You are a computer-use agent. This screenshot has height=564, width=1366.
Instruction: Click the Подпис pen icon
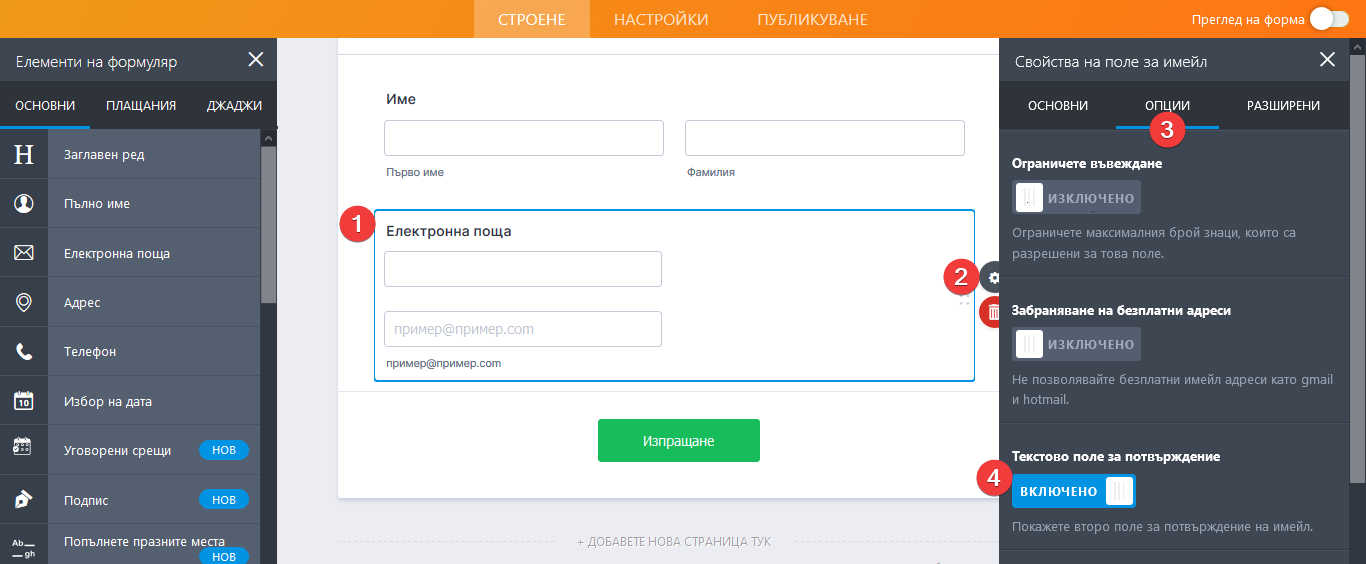click(24, 500)
